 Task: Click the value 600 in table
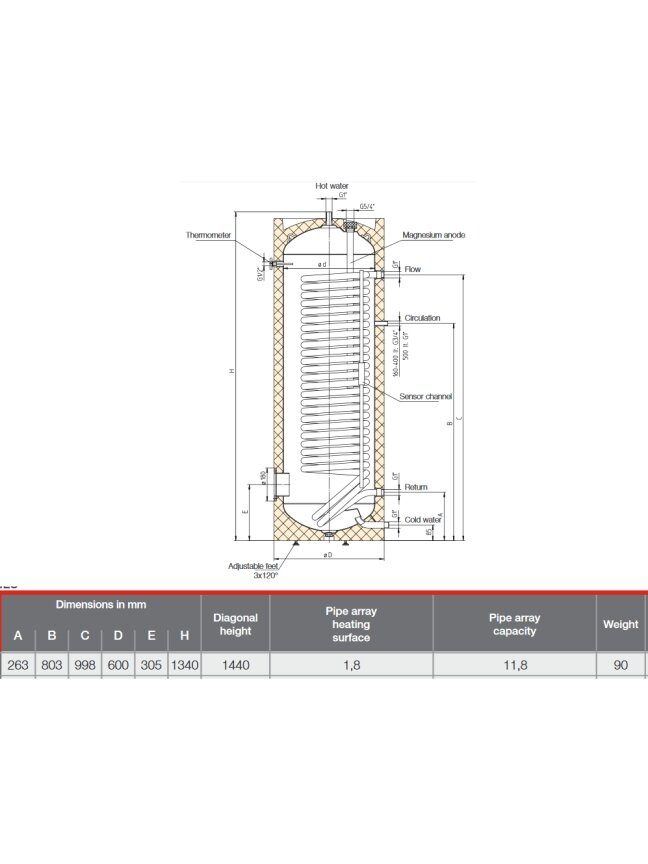tap(118, 665)
